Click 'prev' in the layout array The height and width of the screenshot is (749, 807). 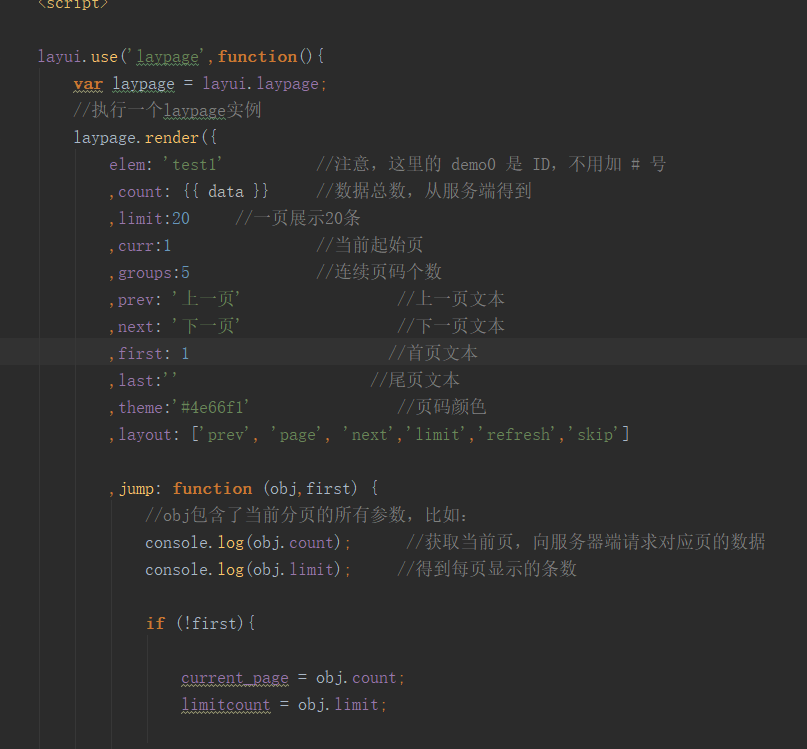pos(225,435)
